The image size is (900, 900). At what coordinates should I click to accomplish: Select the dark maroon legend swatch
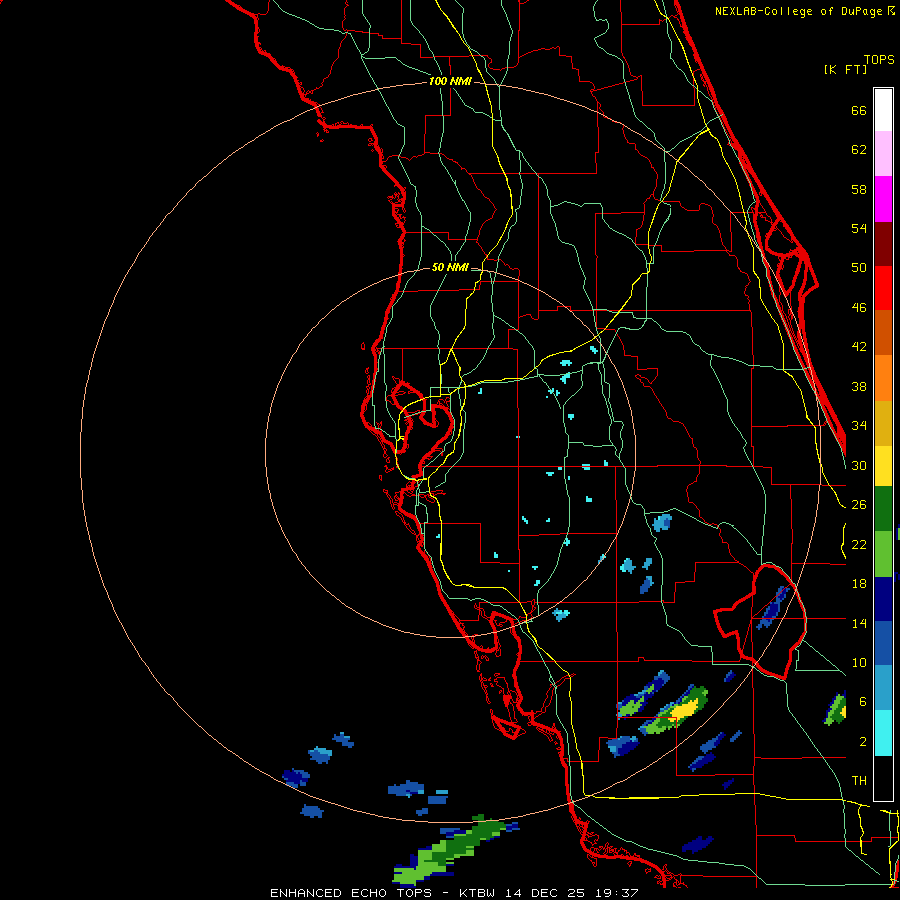click(x=883, y=244)
